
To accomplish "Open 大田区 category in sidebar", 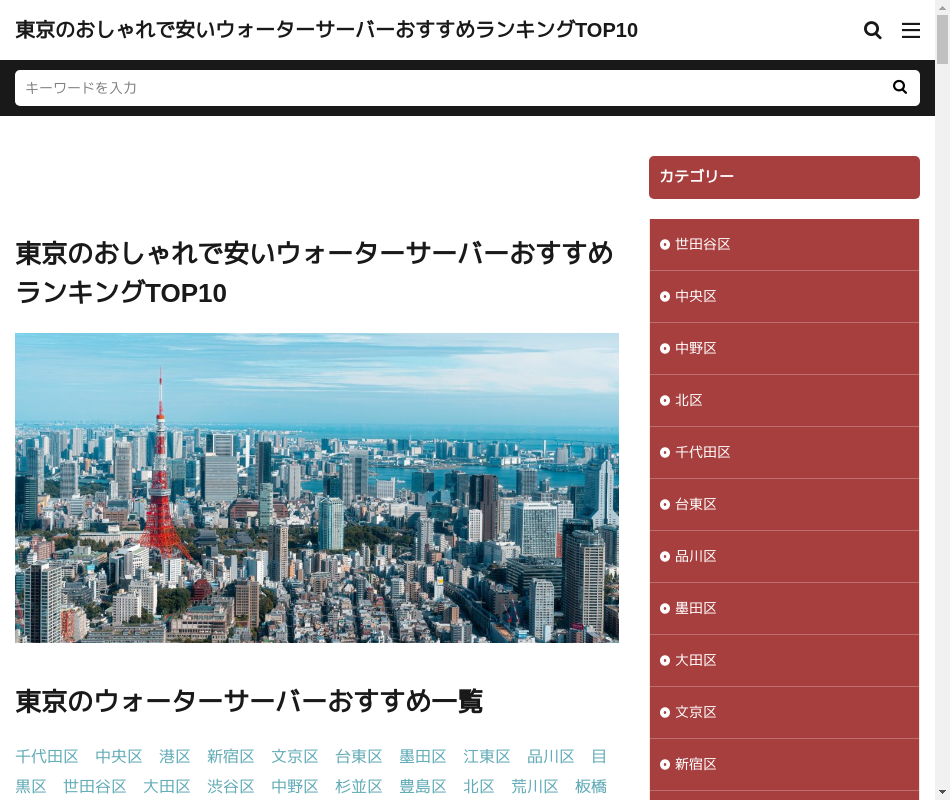I will tap(784, 661).
